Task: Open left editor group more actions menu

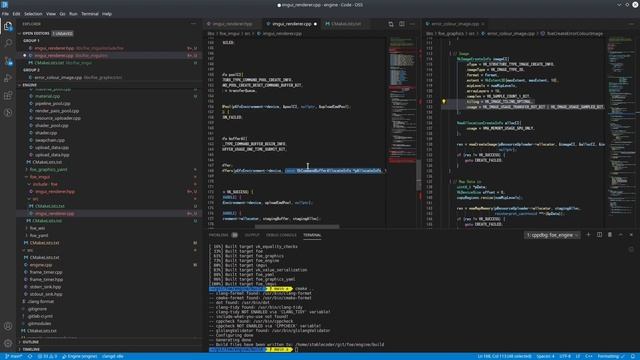Action: click(412, 24)
